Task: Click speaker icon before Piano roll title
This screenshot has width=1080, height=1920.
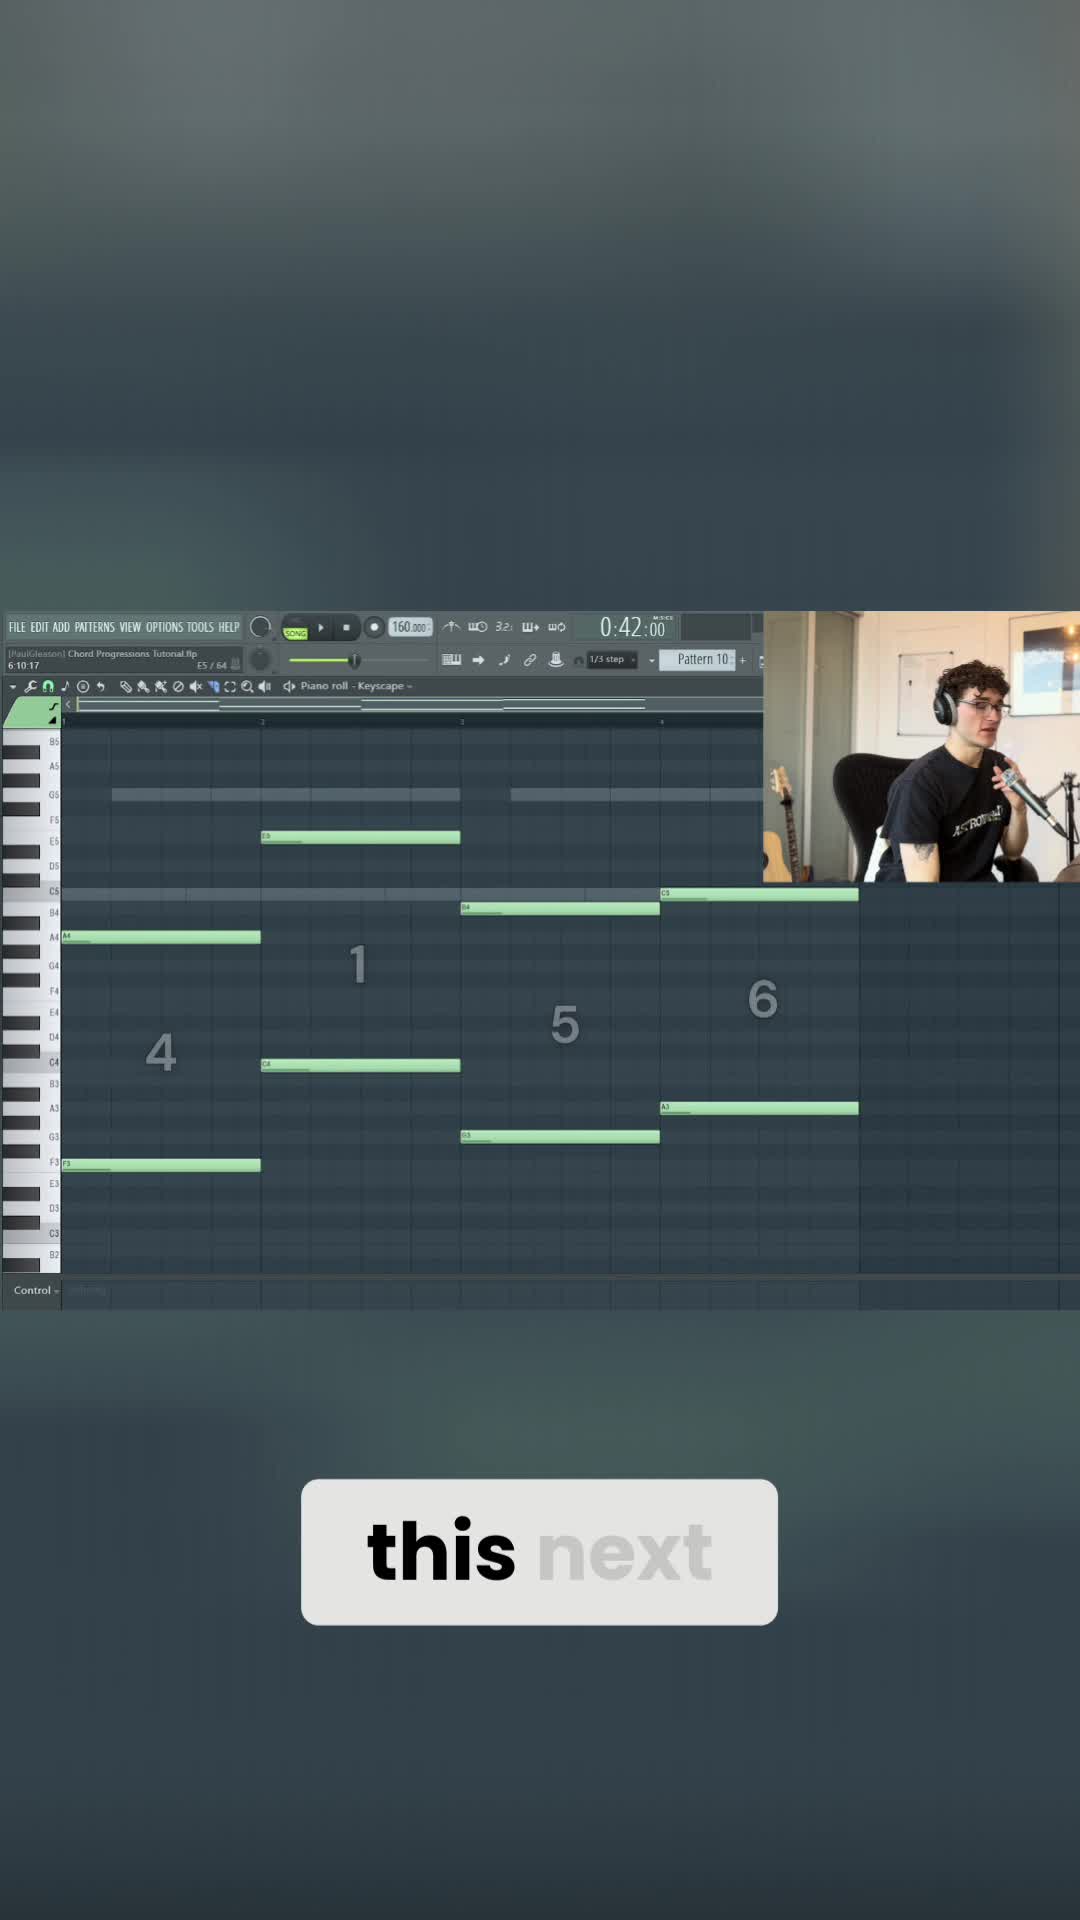Action: [x=289, y=686]
